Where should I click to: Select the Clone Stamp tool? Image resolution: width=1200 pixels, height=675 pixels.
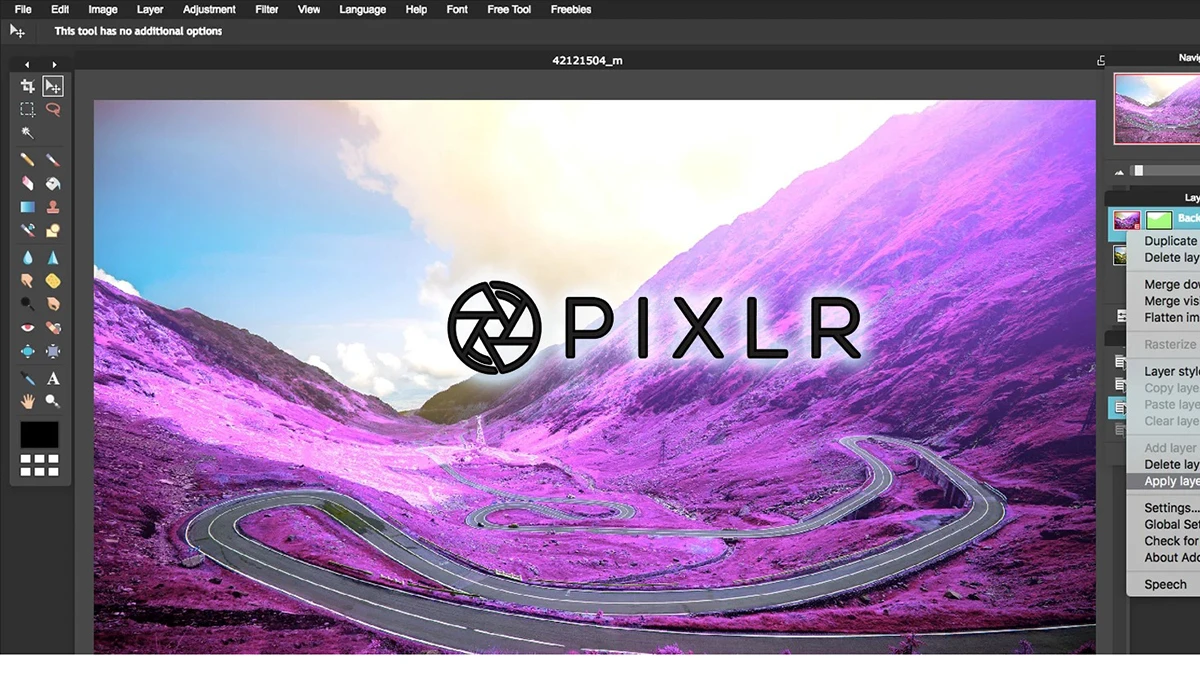[x=53, y=207]
